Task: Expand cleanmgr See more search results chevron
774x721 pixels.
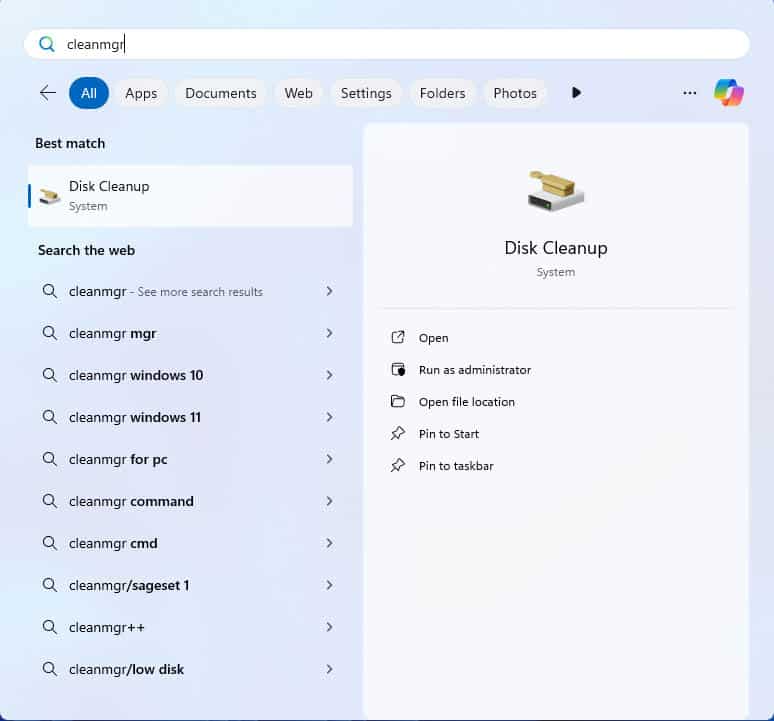Action: pyautogui.click(x=329, y=291)
